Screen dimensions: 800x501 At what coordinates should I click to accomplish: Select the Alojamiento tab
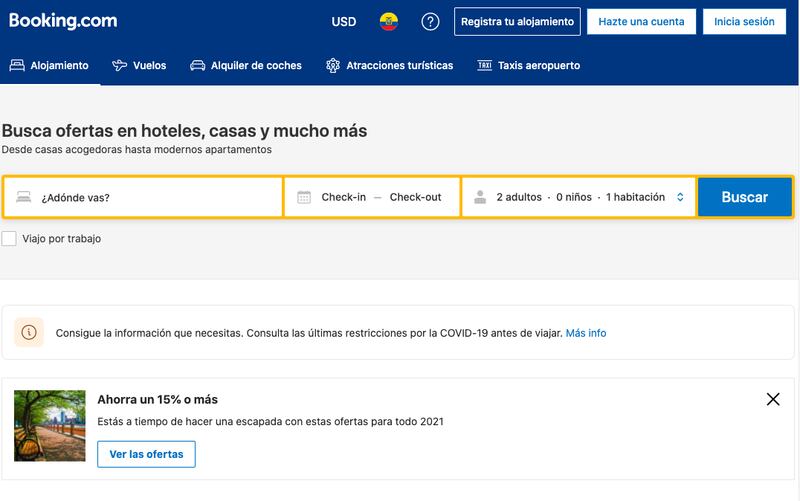point(49,65)
